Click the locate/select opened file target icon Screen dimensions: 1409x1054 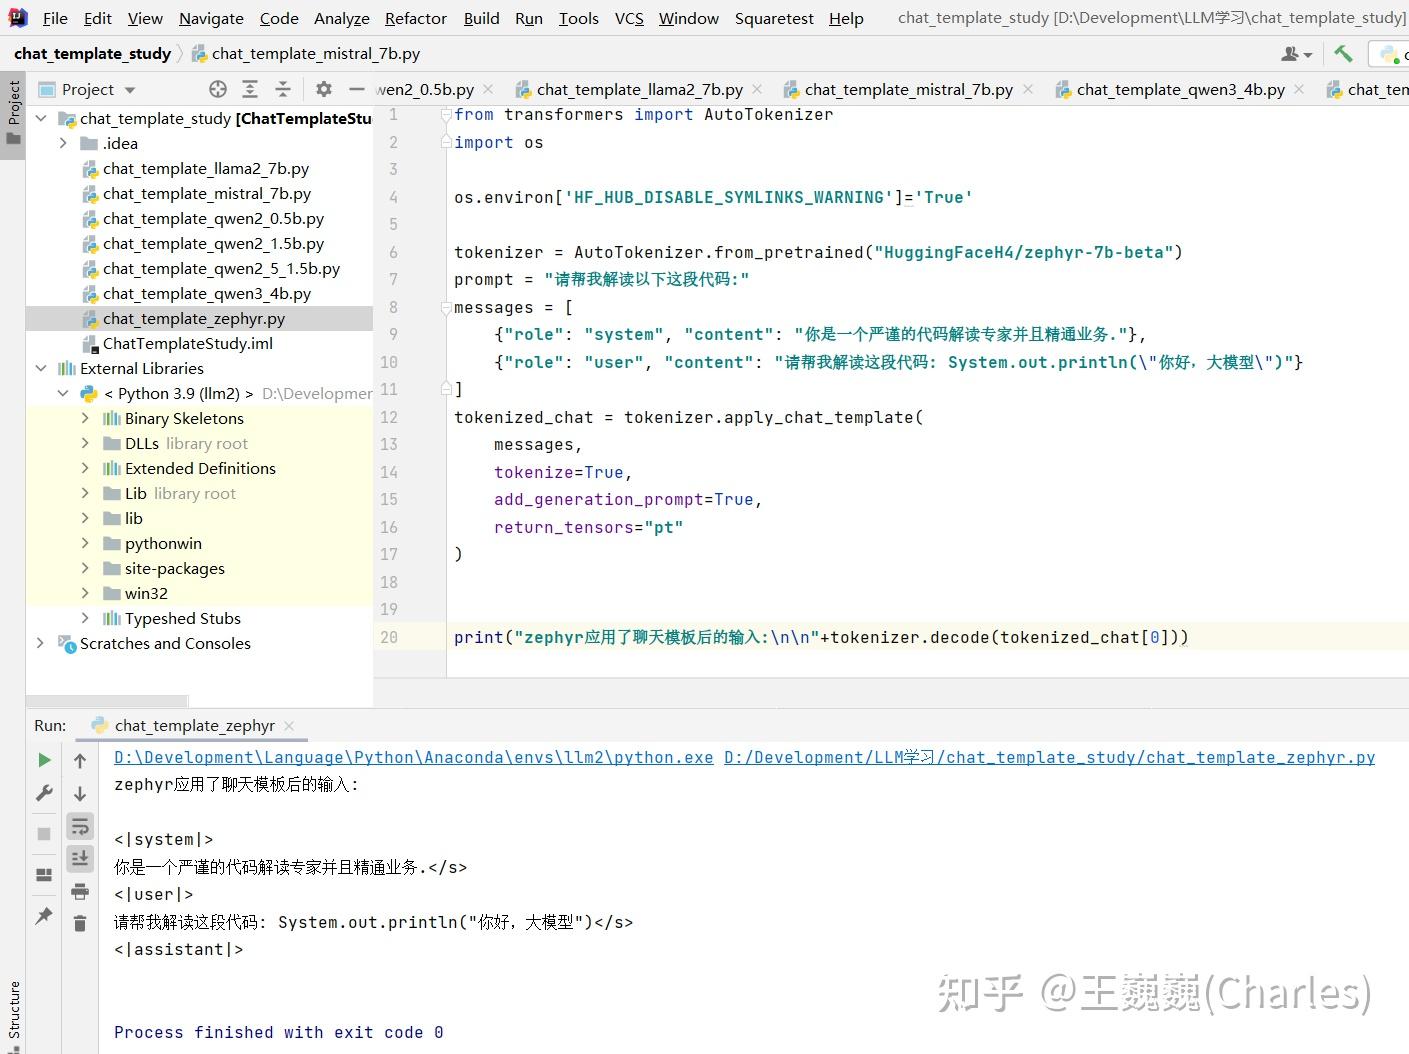pos(217,89)
